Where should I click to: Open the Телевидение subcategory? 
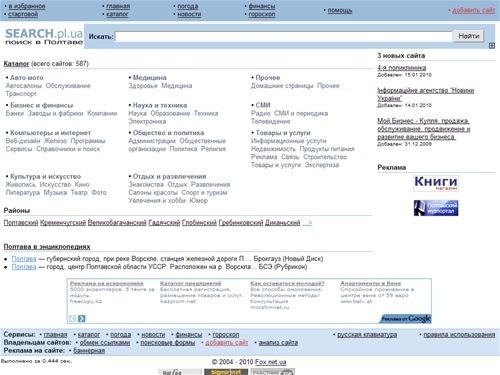pyautogui.click(x=271, y=121)
